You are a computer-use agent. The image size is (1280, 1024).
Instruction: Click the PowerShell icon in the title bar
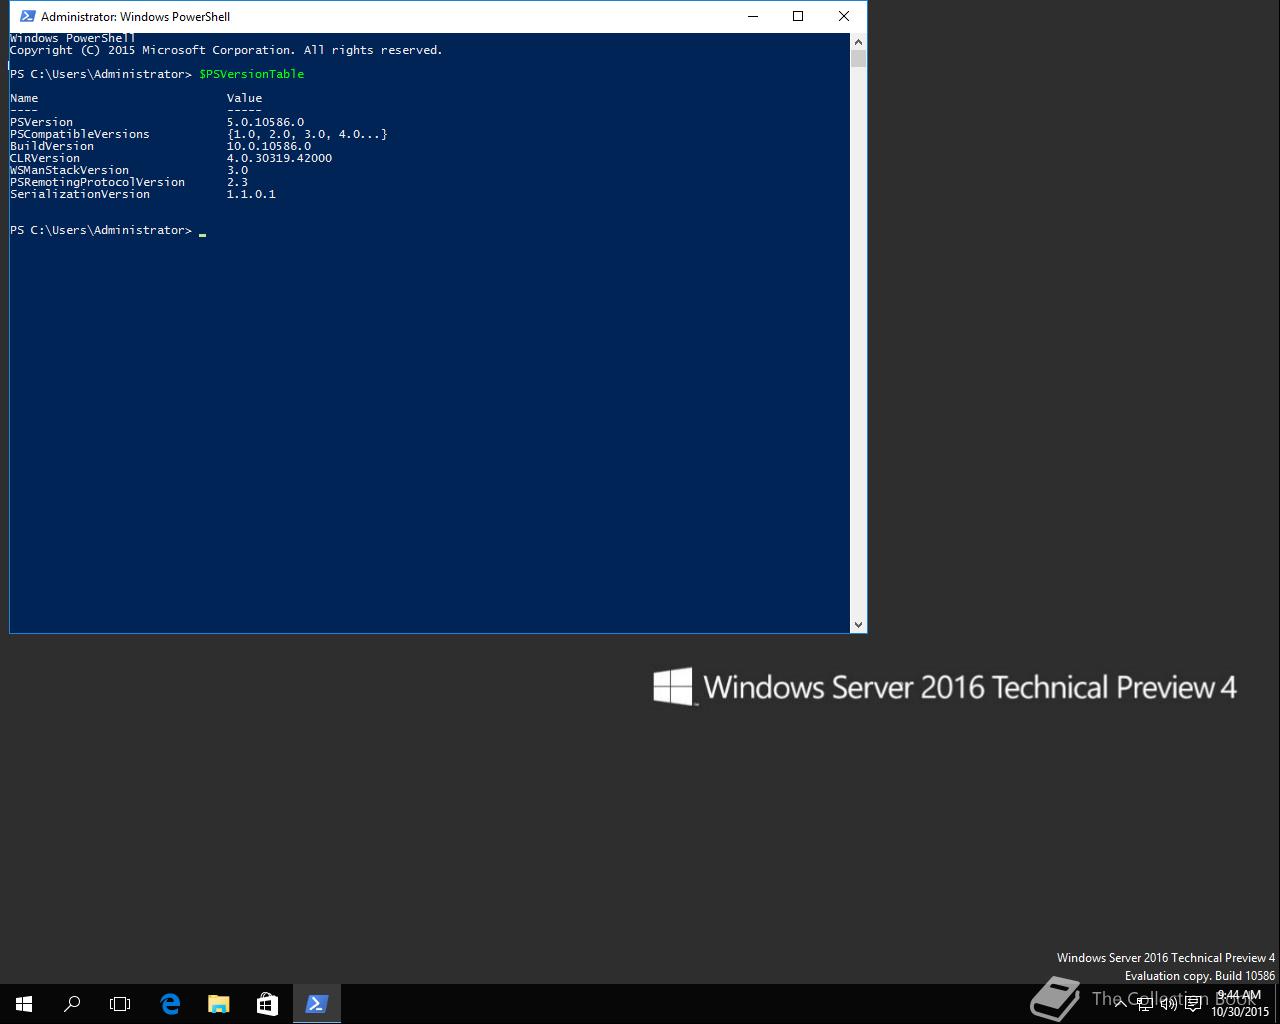[x=27, y=16]
